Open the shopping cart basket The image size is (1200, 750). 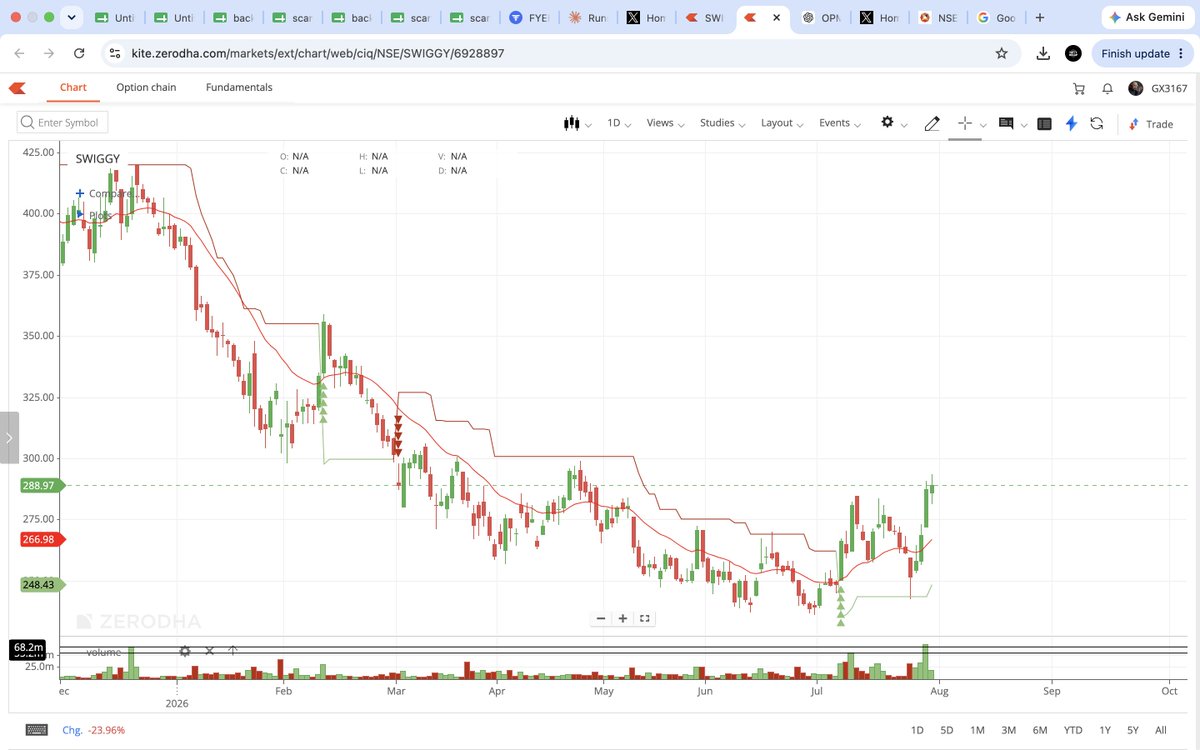tap(1079, 88)
